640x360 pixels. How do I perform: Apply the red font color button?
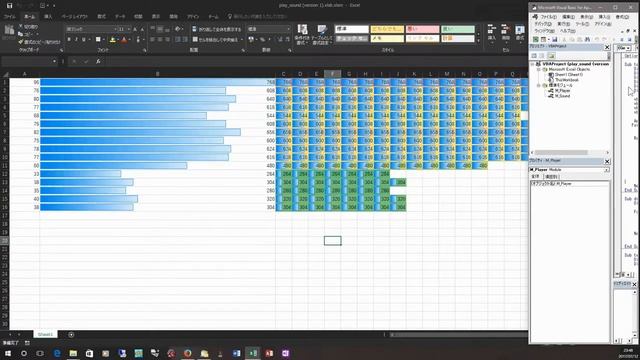click(124, 40)
